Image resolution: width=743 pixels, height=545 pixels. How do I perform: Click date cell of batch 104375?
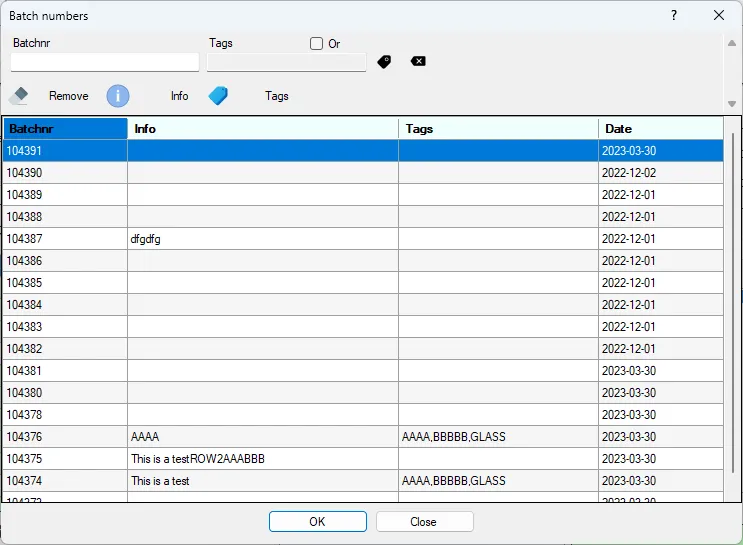pyautogui.click(x=661, y=459)
